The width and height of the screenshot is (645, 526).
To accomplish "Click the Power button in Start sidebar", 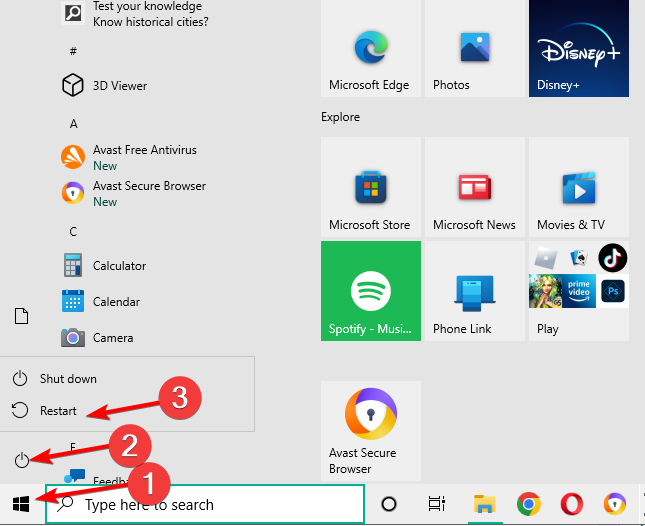I will (22, 460).
